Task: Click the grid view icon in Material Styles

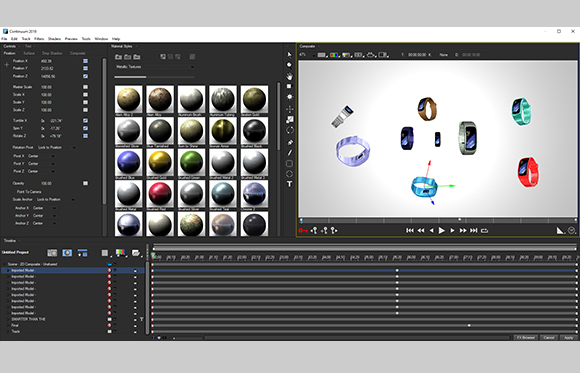Action: (192, 57)
